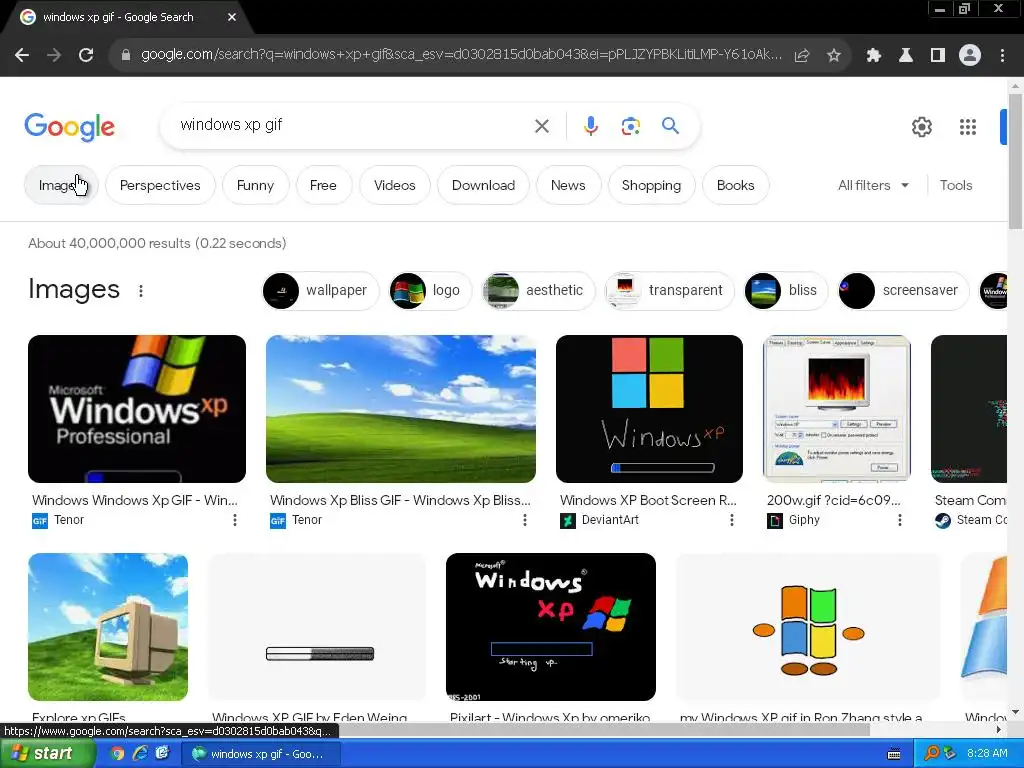Switch to the Shopping filter
The height and width of the screenshot is (768, 1024).
coord(651,185)
